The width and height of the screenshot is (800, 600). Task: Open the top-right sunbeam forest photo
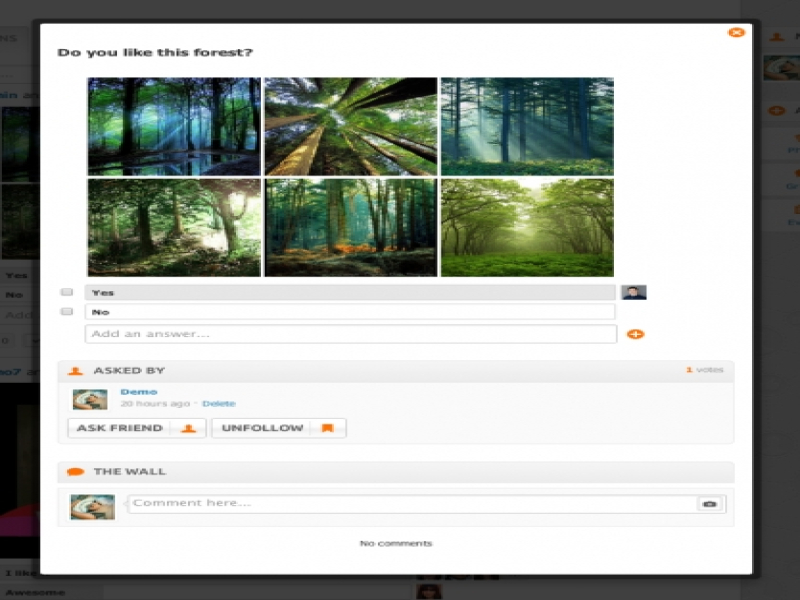(x=527, y=127)
